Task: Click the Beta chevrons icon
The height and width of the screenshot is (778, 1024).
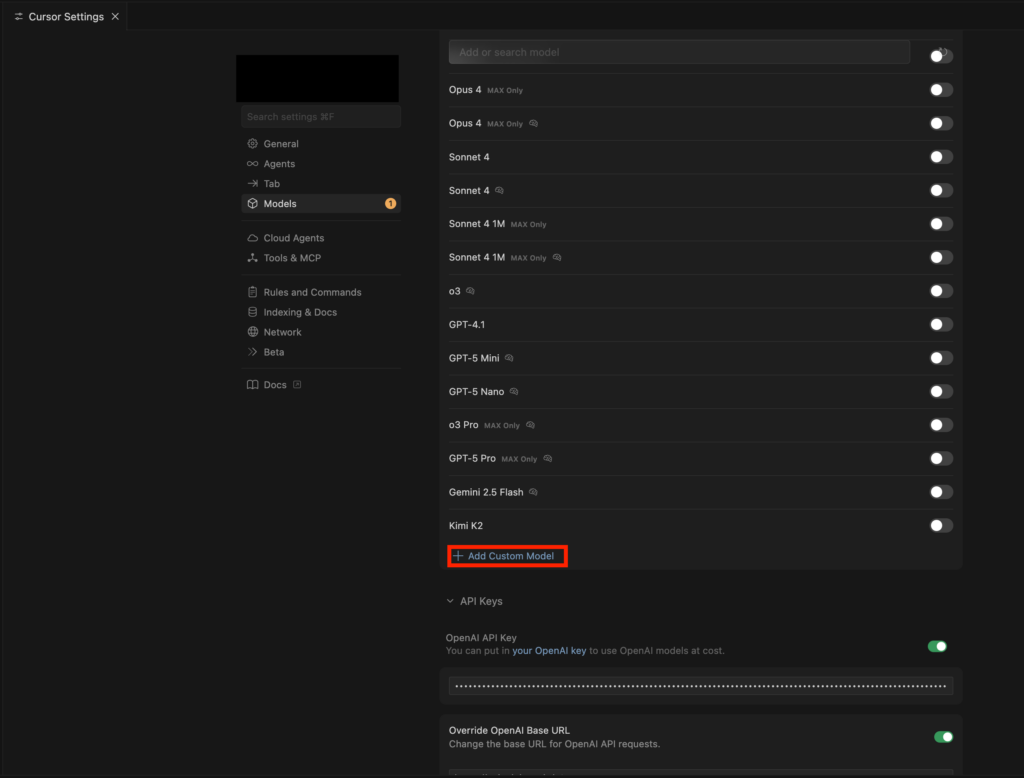Action: coord(253,352)
